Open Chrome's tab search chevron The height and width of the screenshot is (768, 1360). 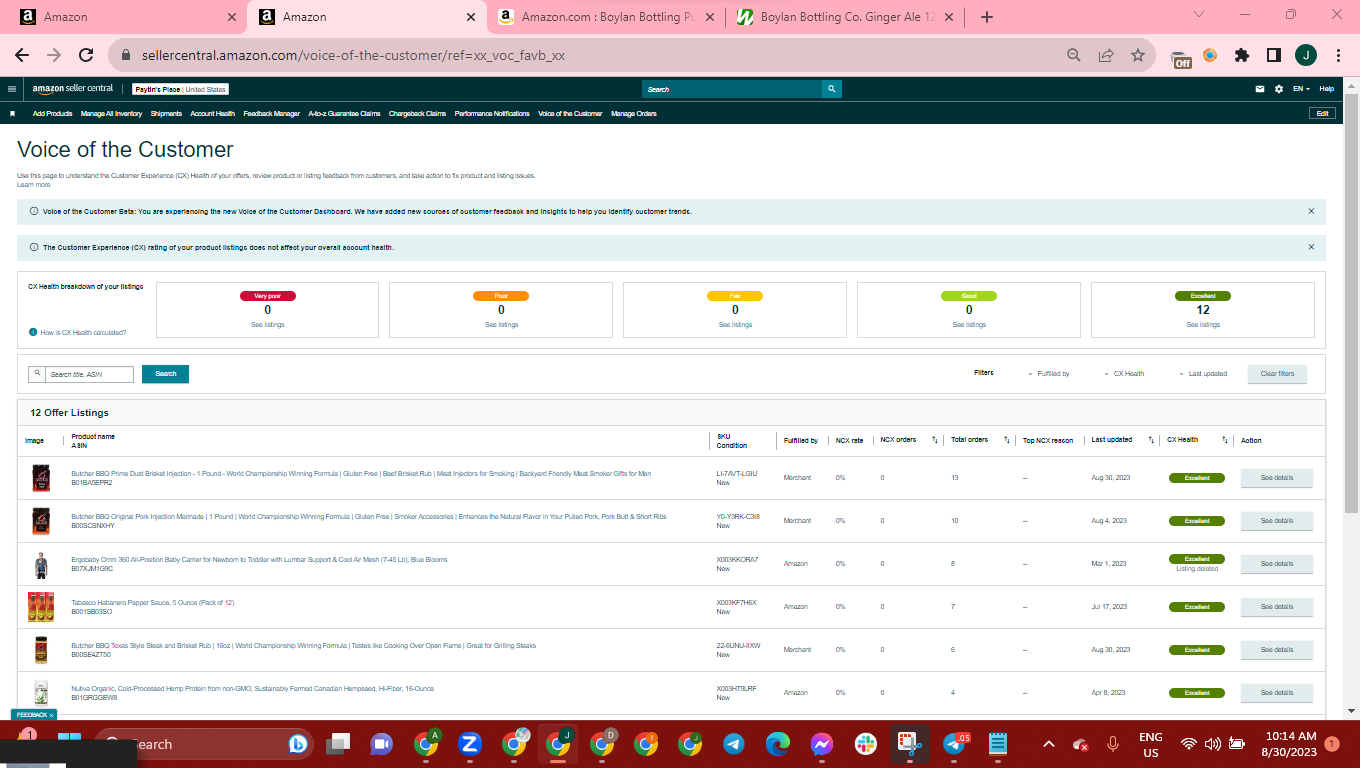(1201, 16)
